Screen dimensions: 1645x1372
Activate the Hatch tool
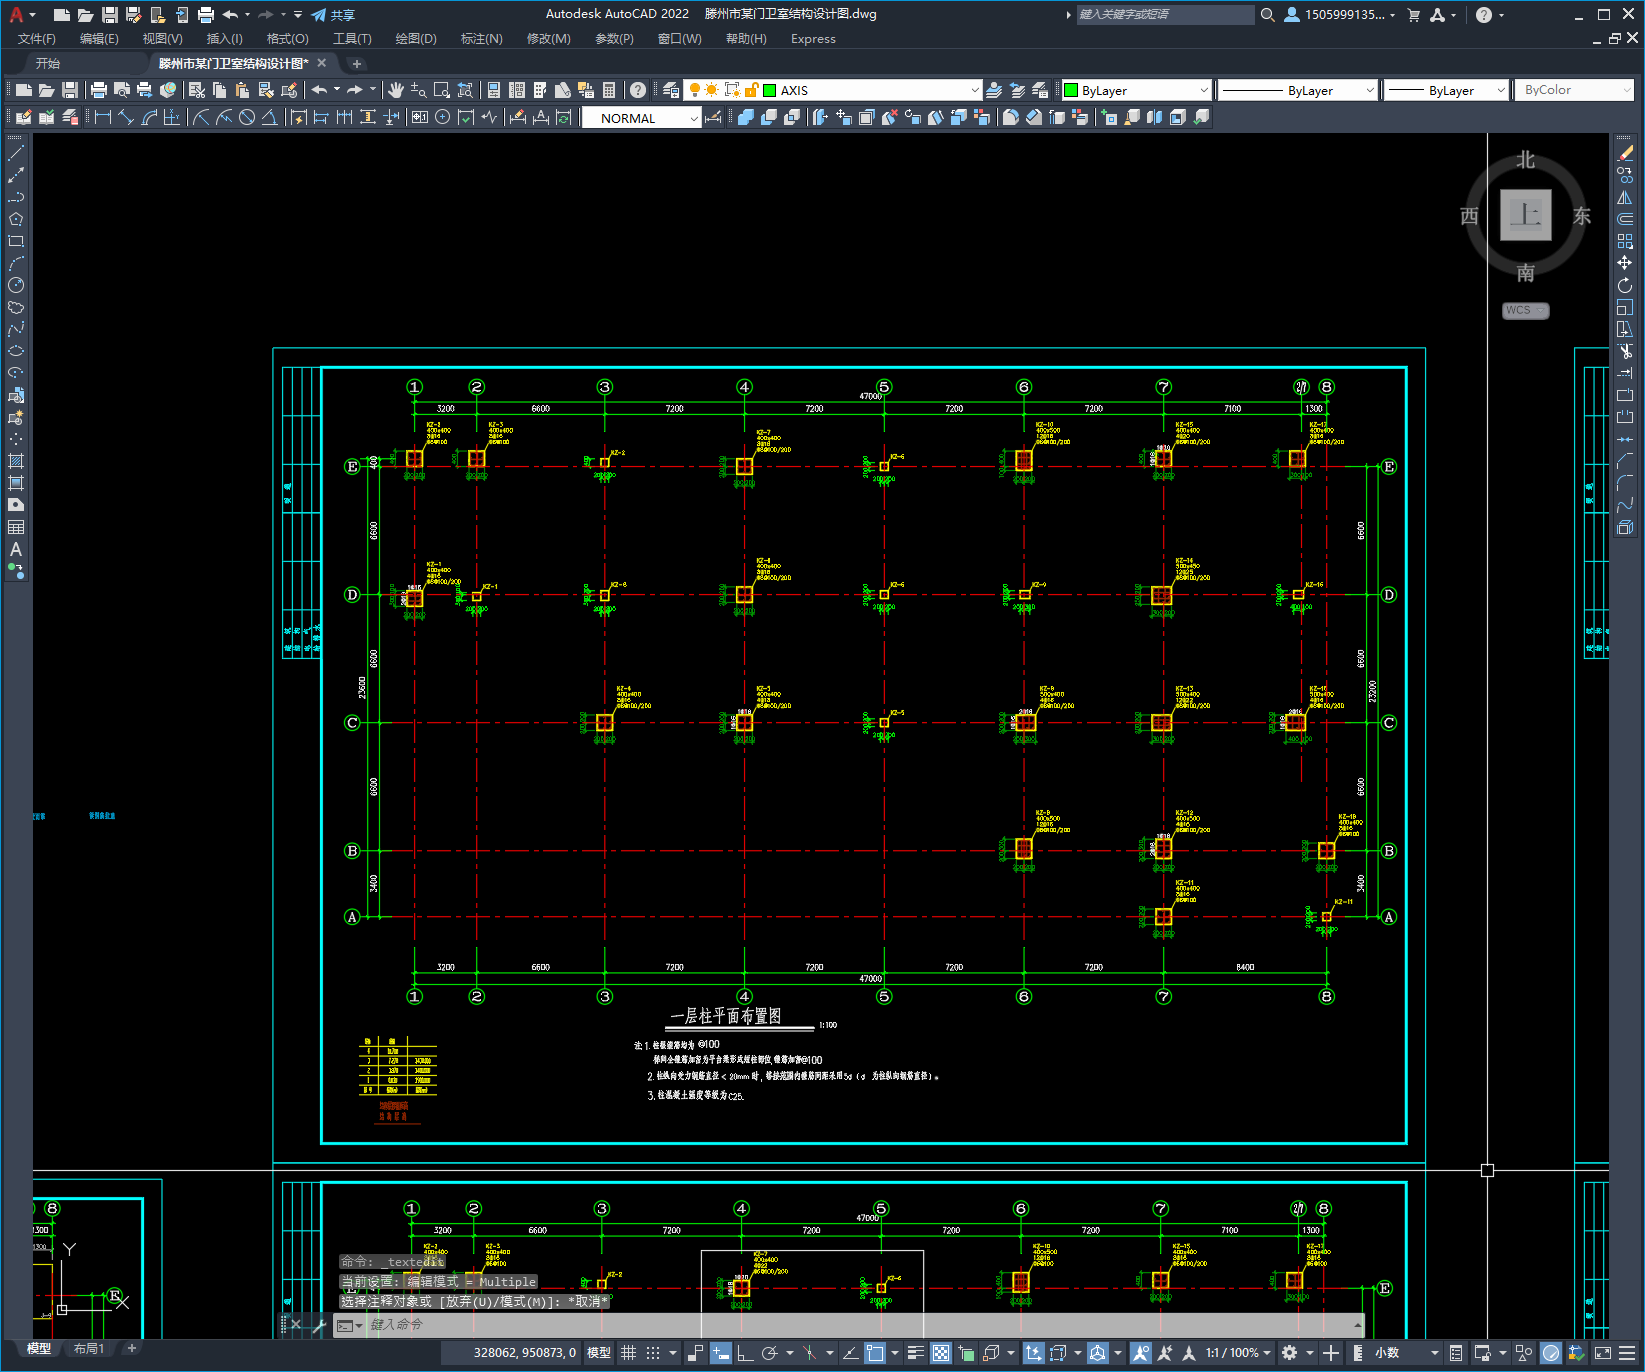(16, 462)
